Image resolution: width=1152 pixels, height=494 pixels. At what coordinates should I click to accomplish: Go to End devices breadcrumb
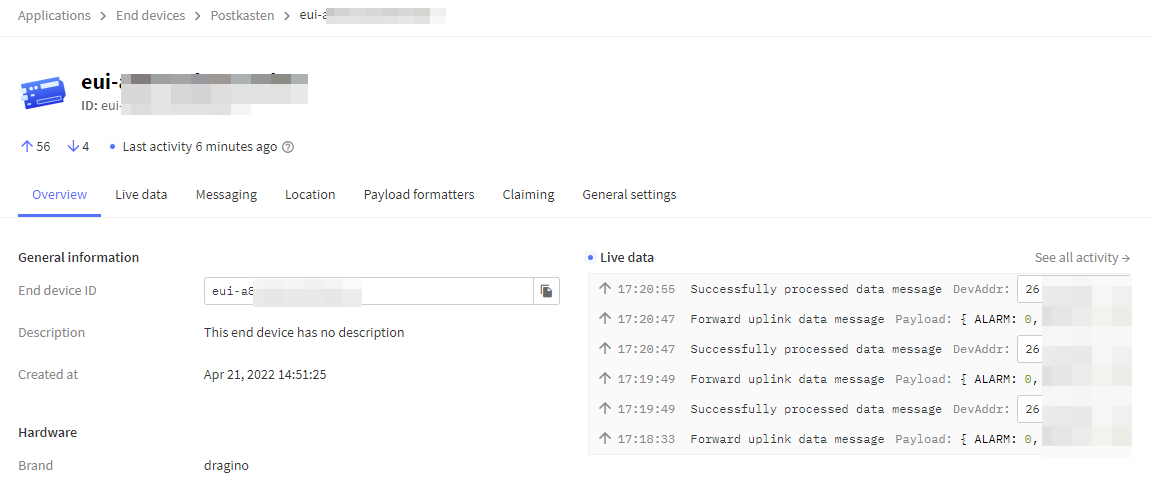tap(151, 15)
